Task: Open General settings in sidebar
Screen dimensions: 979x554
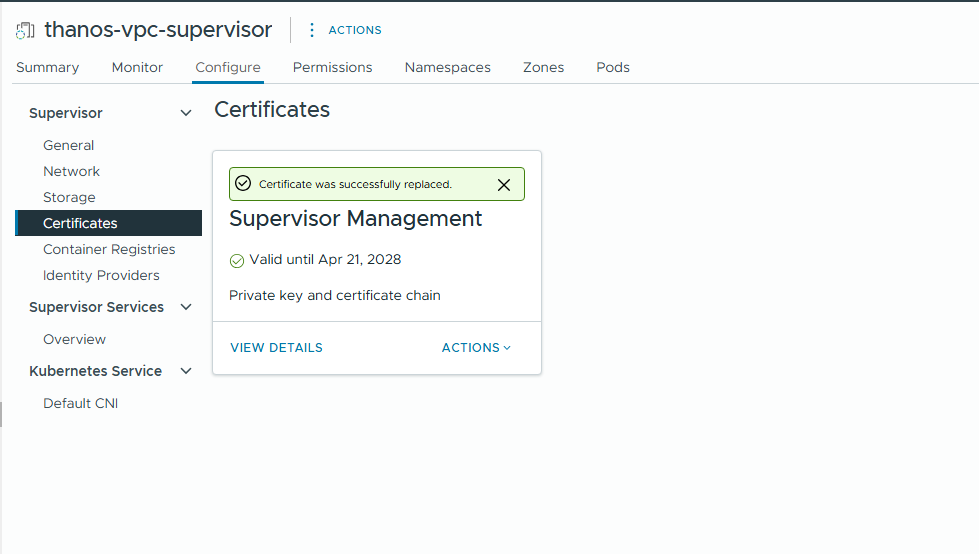Action: pyautogui.click(x=68, y=146)
